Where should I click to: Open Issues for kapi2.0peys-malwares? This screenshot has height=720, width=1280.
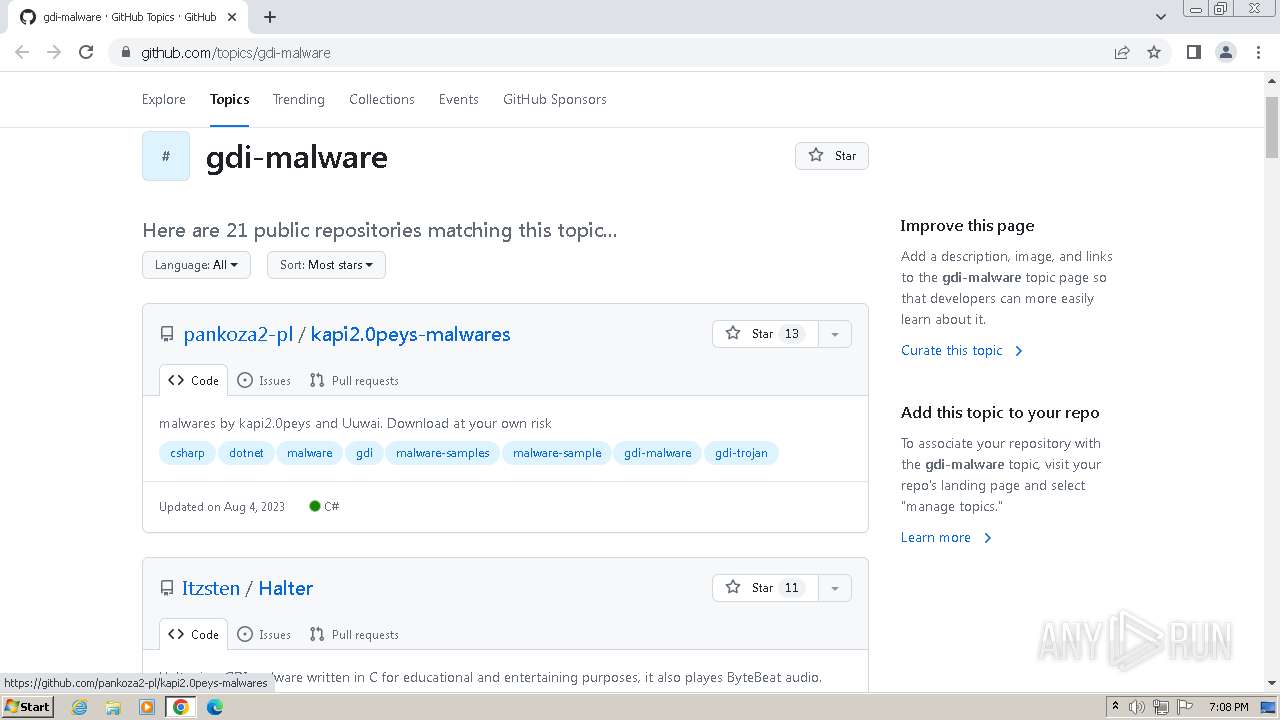pos(264,380)
